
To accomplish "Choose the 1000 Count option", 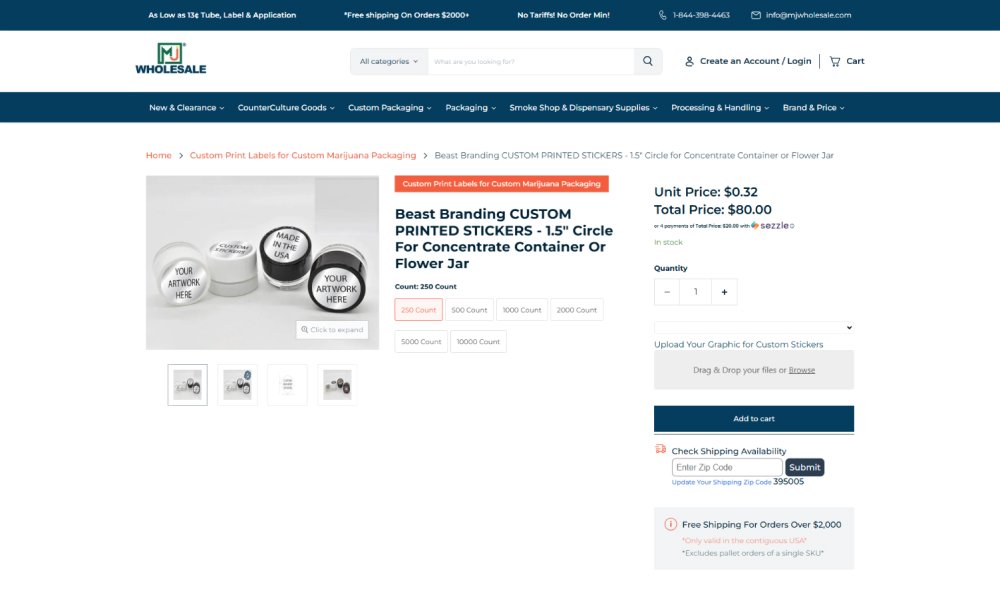I will (x=522, y=310).
